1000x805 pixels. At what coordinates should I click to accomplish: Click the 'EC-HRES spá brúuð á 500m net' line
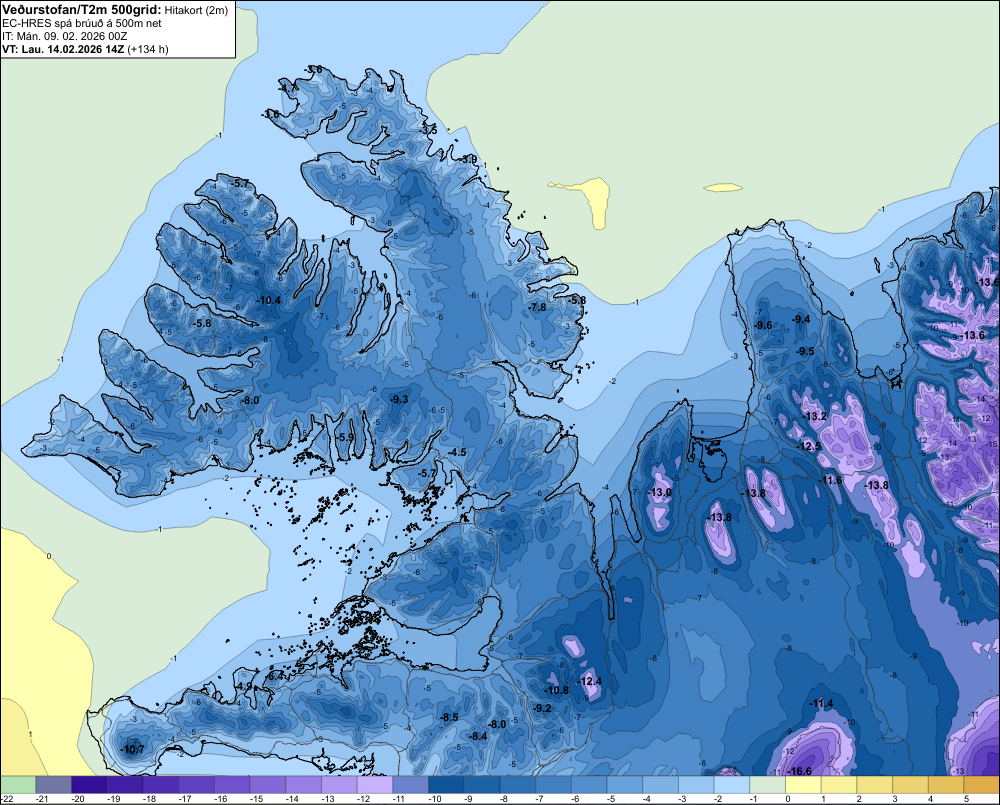click(82, 23)
